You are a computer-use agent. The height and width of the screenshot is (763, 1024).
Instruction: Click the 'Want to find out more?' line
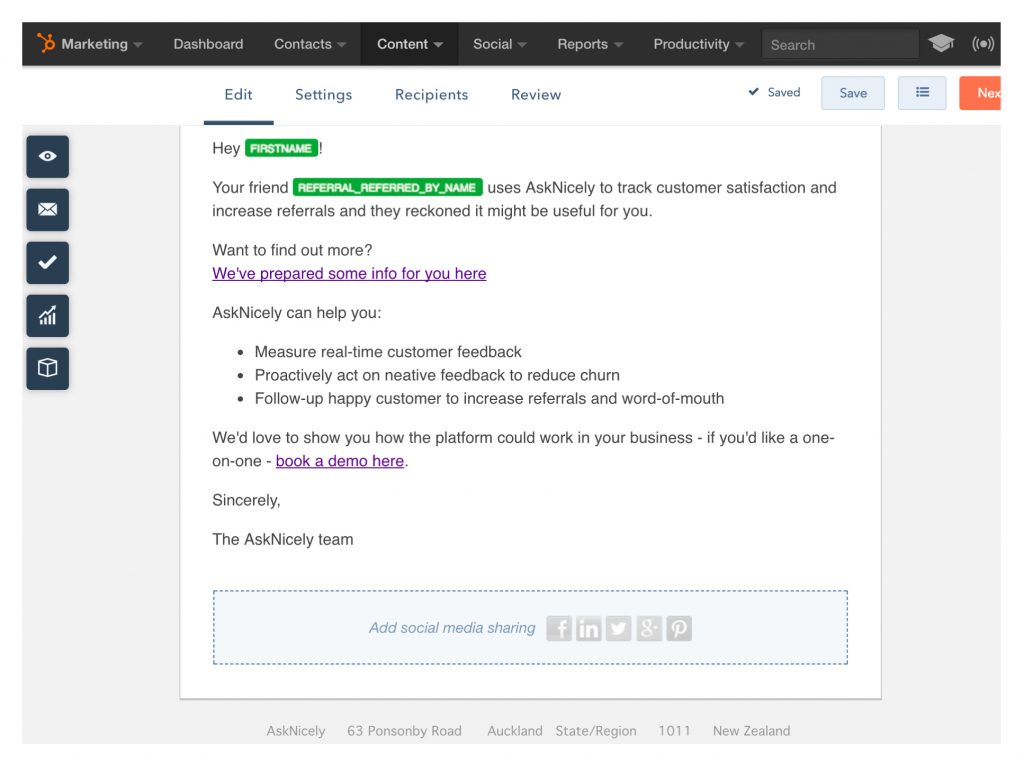tap(292, 250)
